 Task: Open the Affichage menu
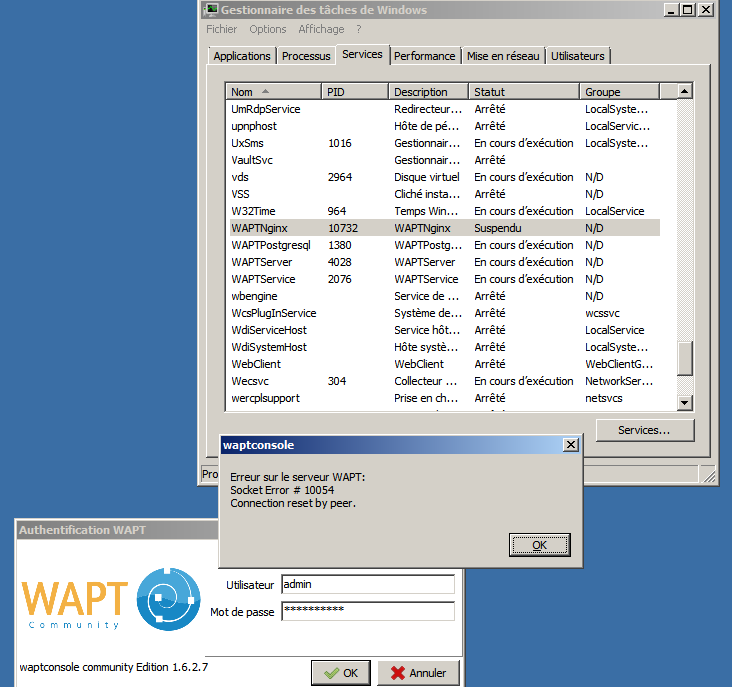pos(321,29)
